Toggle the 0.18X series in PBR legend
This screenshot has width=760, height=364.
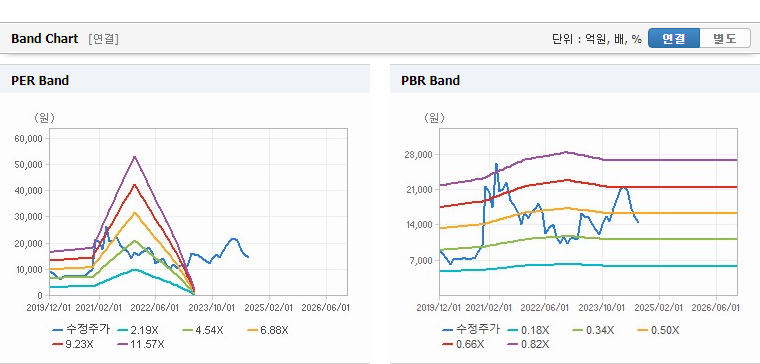527,330
